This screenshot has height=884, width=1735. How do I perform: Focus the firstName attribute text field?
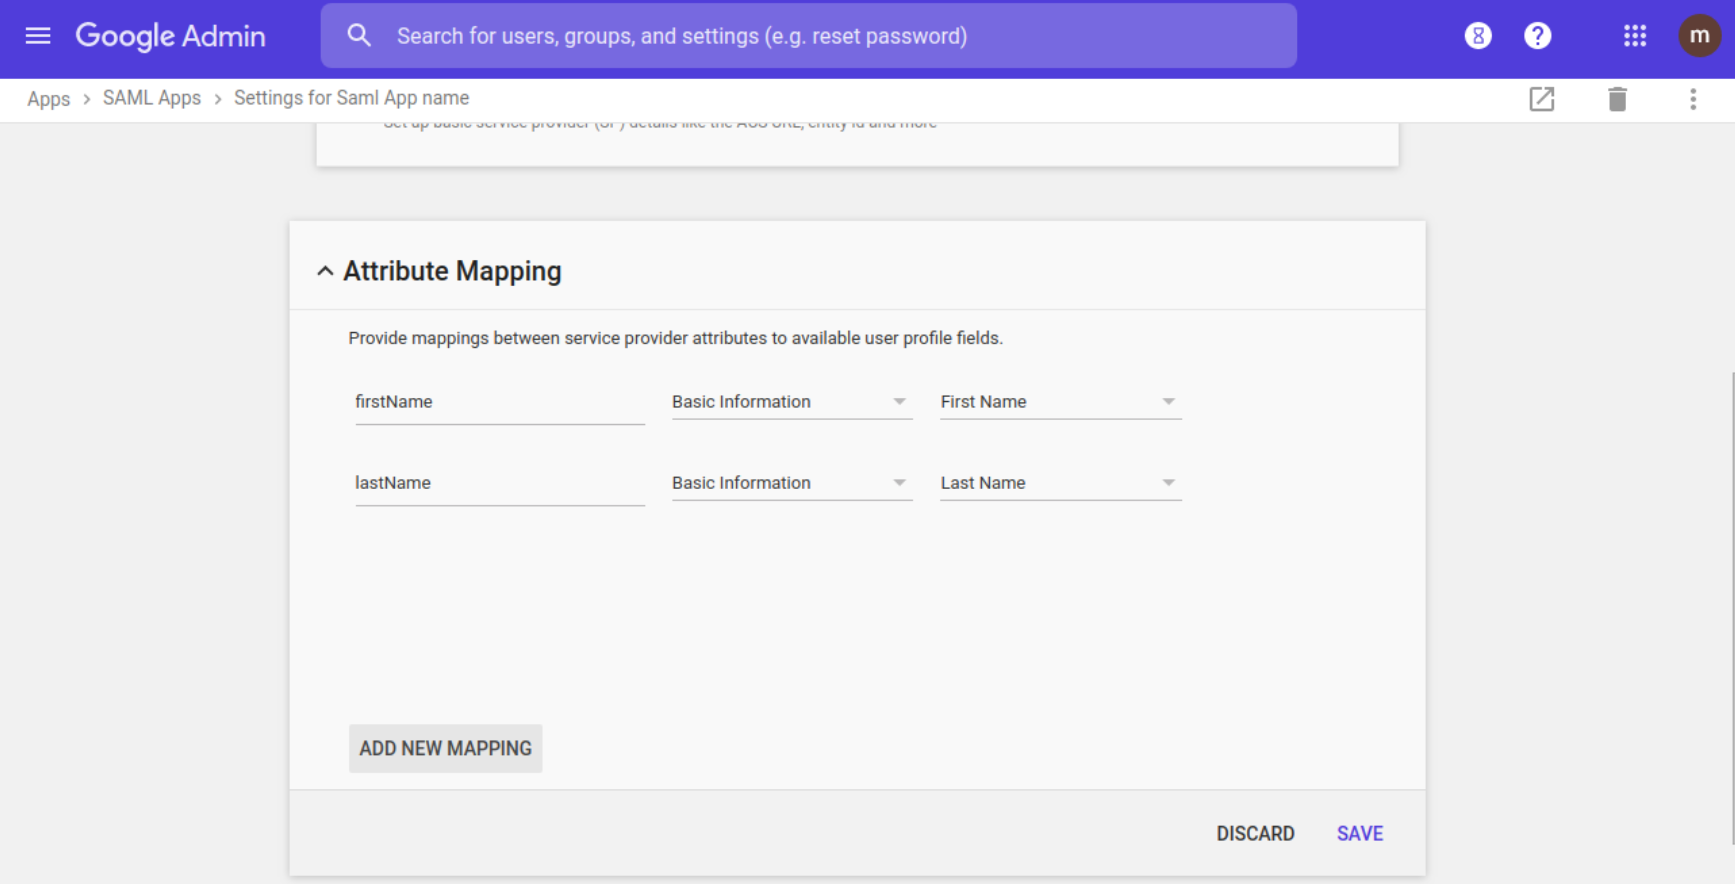click(x=499, y=402)
